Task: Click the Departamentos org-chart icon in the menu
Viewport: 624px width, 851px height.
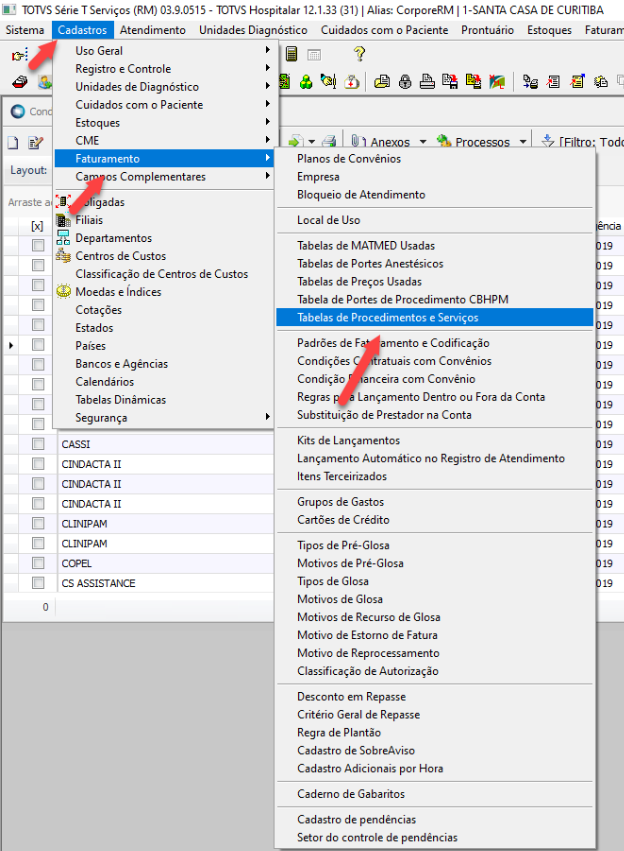Action: point(63,238)
